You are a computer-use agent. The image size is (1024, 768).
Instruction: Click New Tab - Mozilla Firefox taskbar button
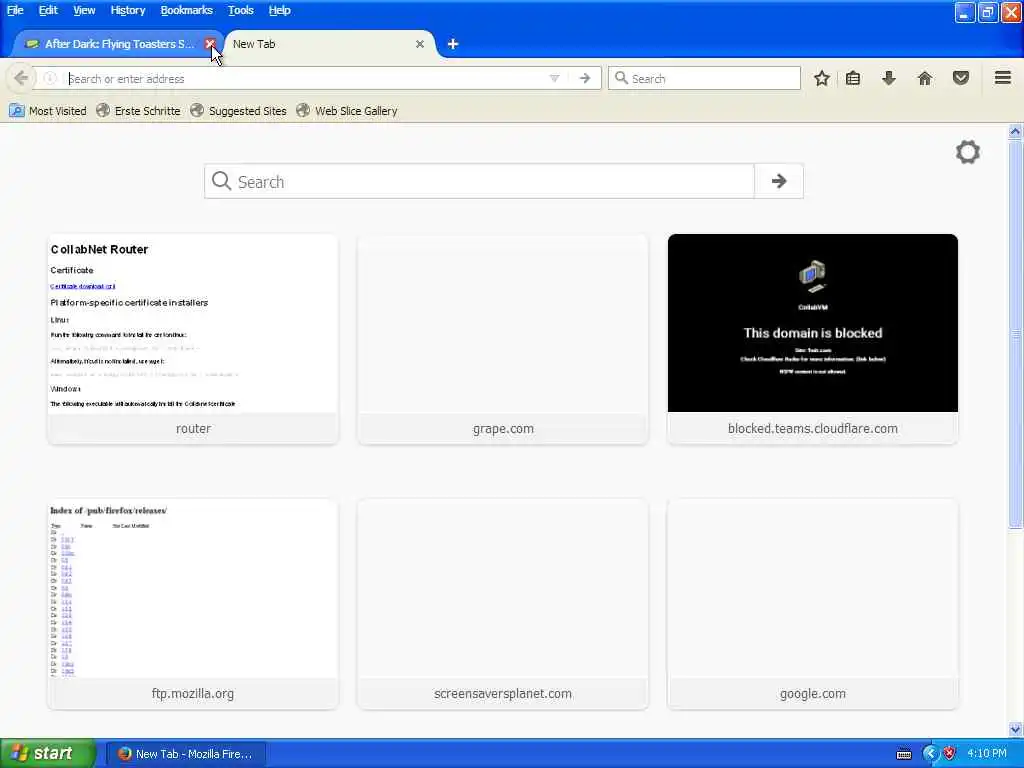coord(185,754)
